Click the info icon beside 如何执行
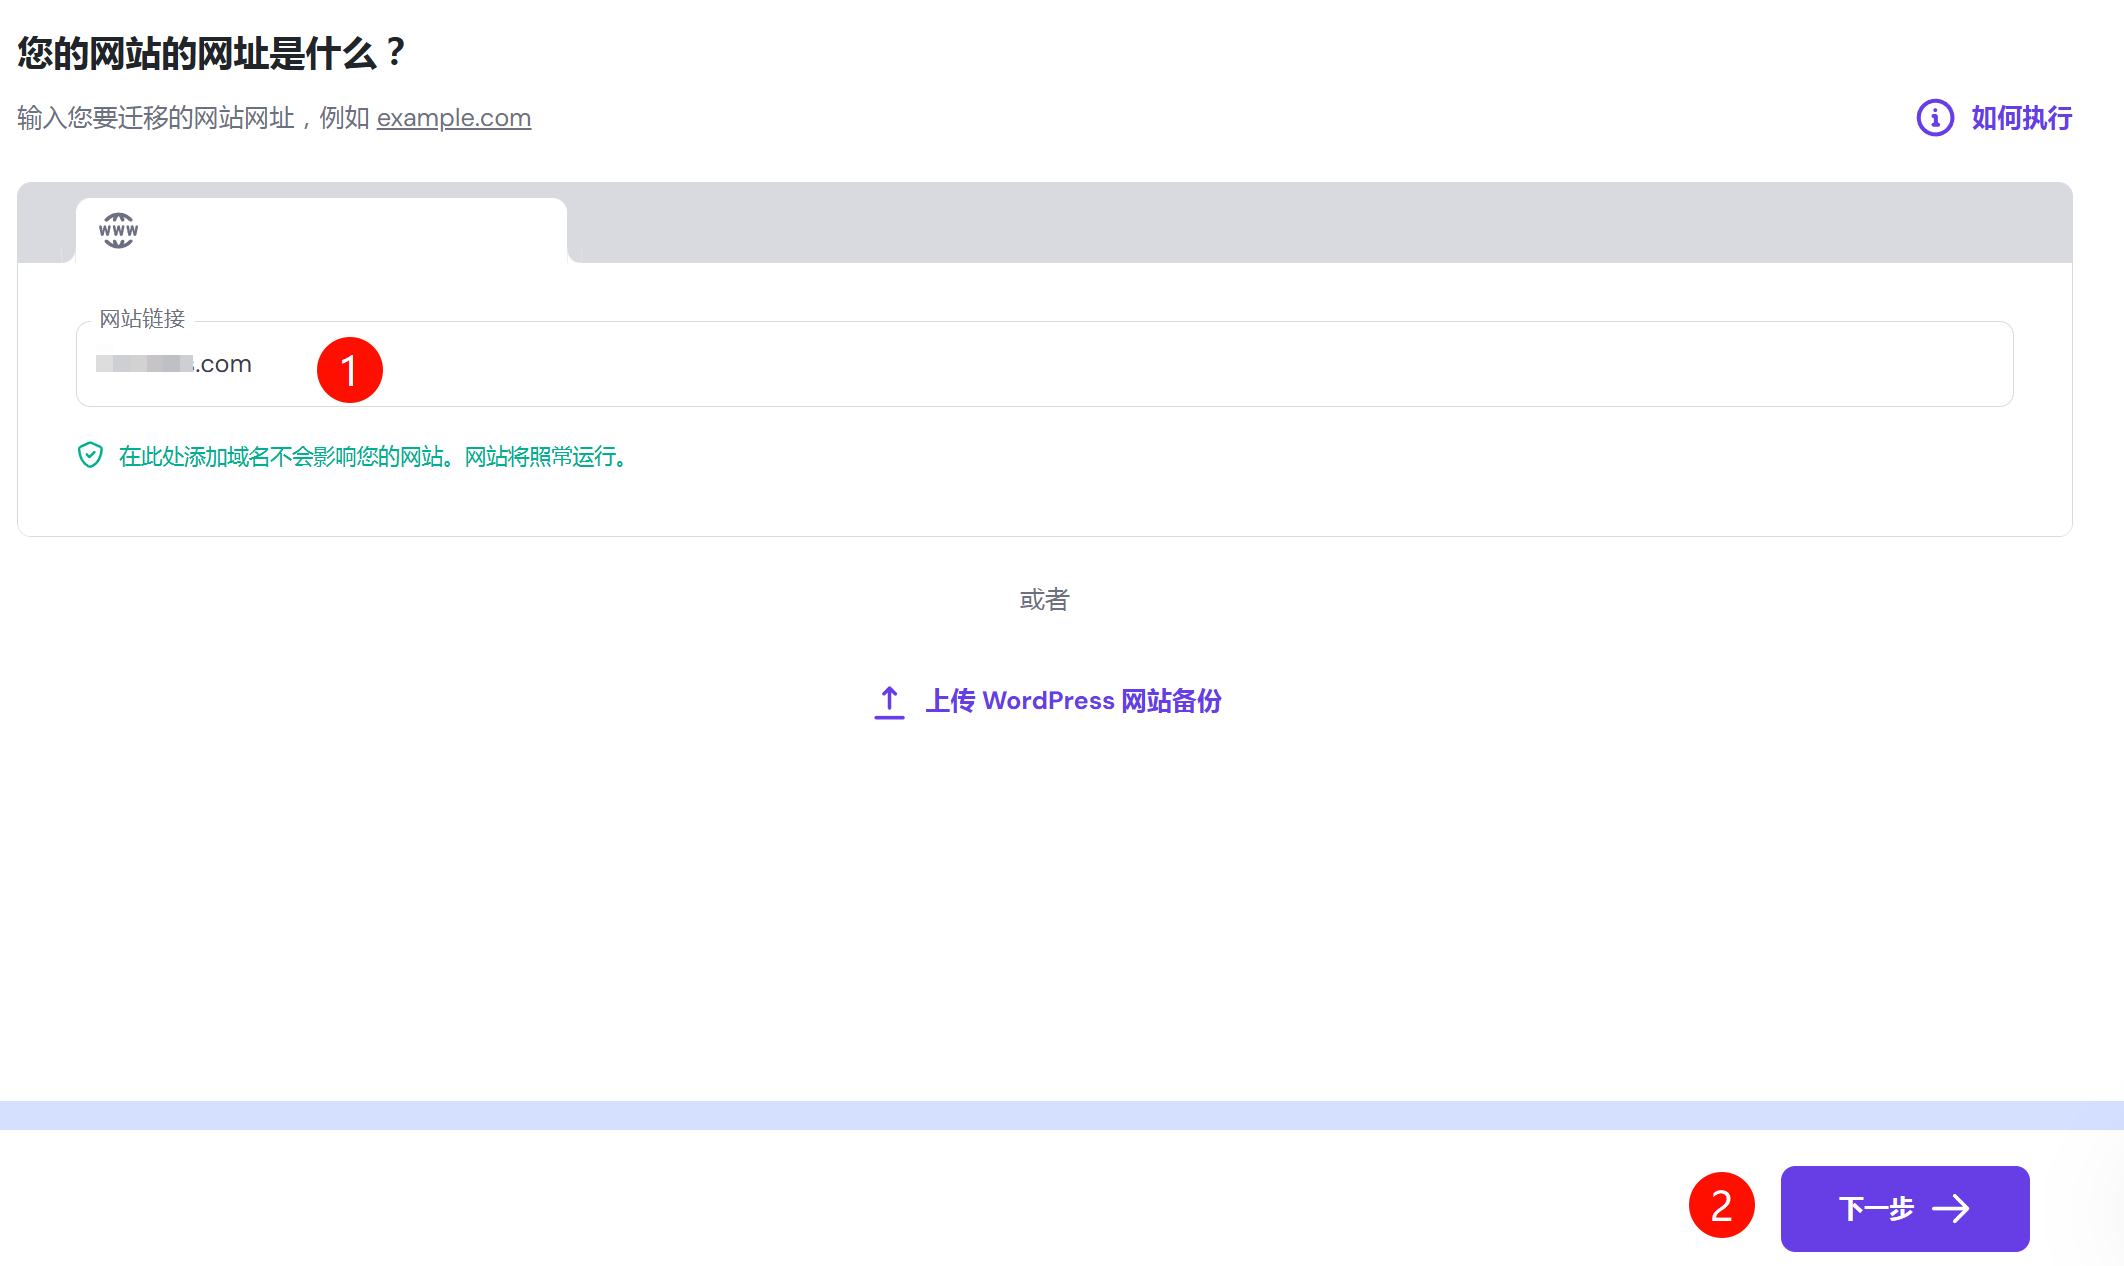 [1935, 118]
